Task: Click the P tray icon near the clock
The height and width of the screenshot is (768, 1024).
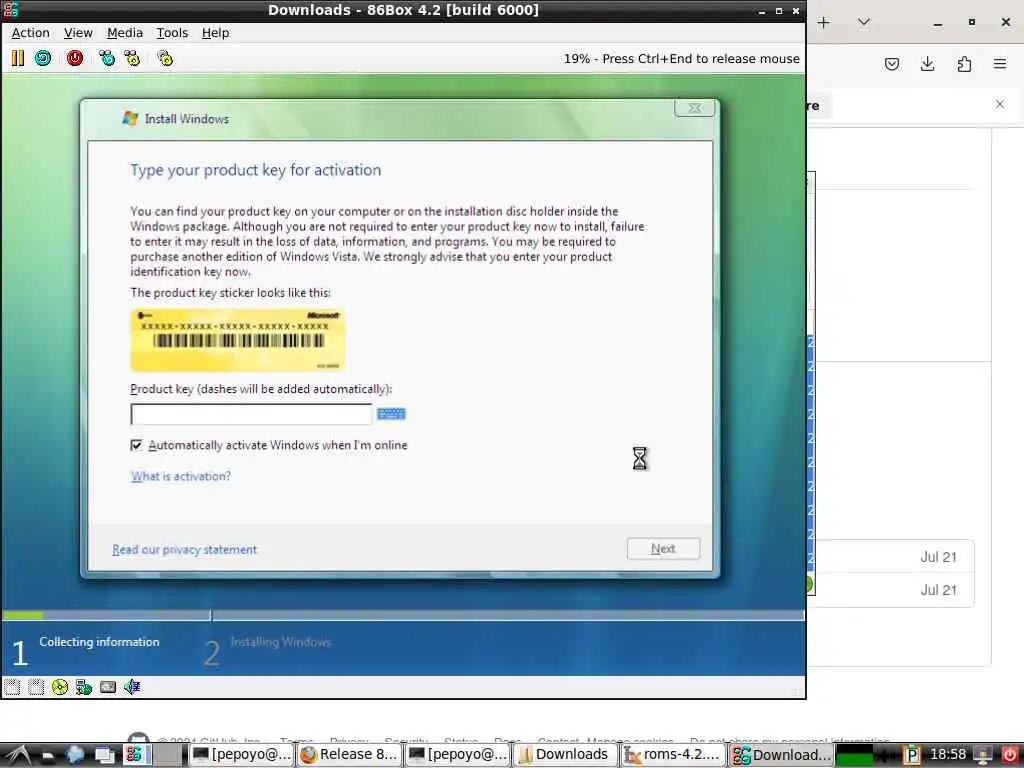Action: [x=911, y=755]
